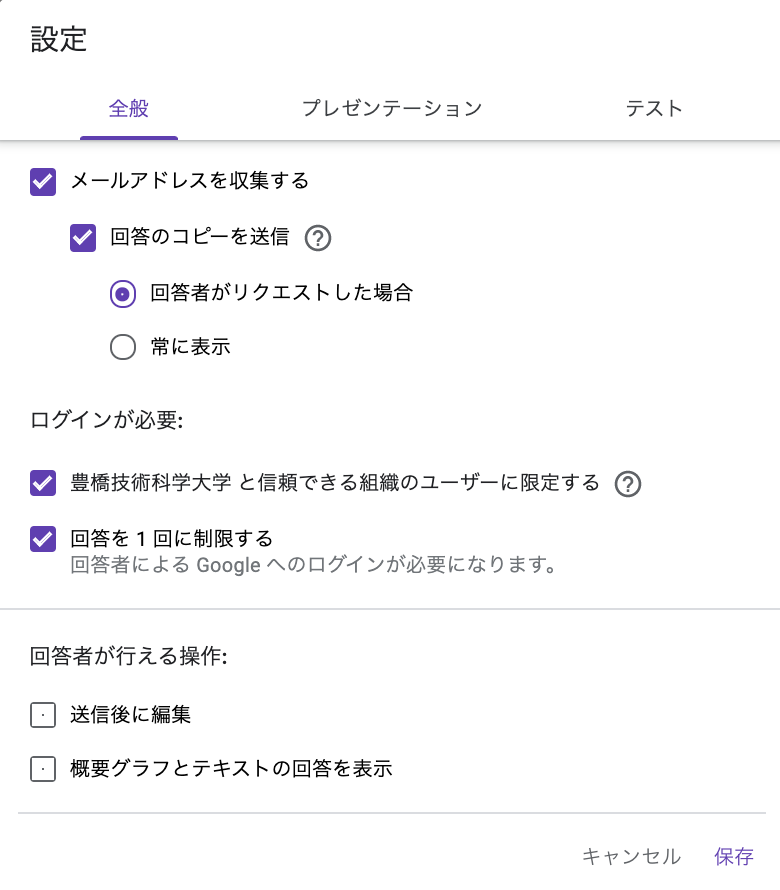The image size is (780, 890).
Task: Toggle メールアドレスを収集する checkbox
Action: pyautogui.click(x=43, y=182)
